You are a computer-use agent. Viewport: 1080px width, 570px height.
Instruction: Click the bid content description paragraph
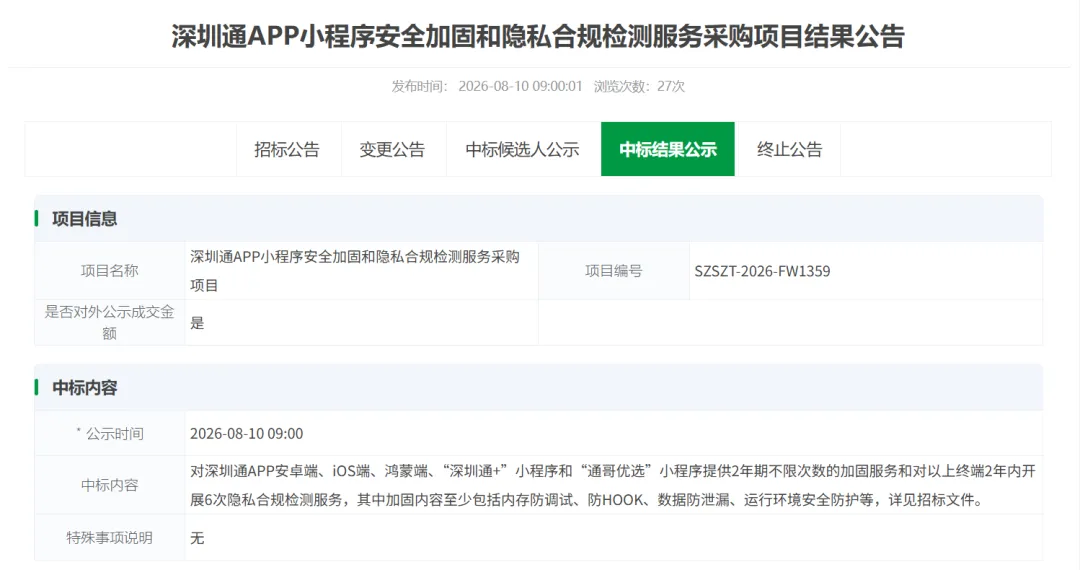[613, 485]
